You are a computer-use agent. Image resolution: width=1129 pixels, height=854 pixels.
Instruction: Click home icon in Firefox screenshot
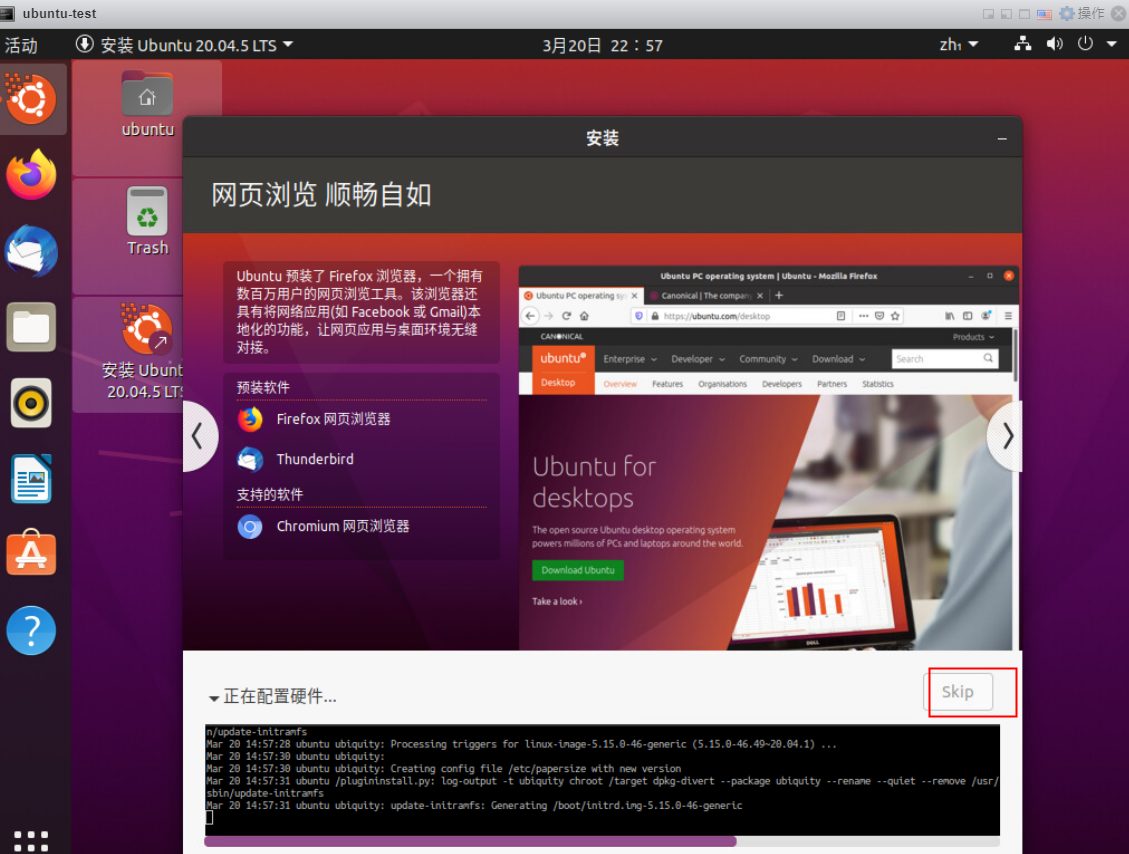point(585,315)
